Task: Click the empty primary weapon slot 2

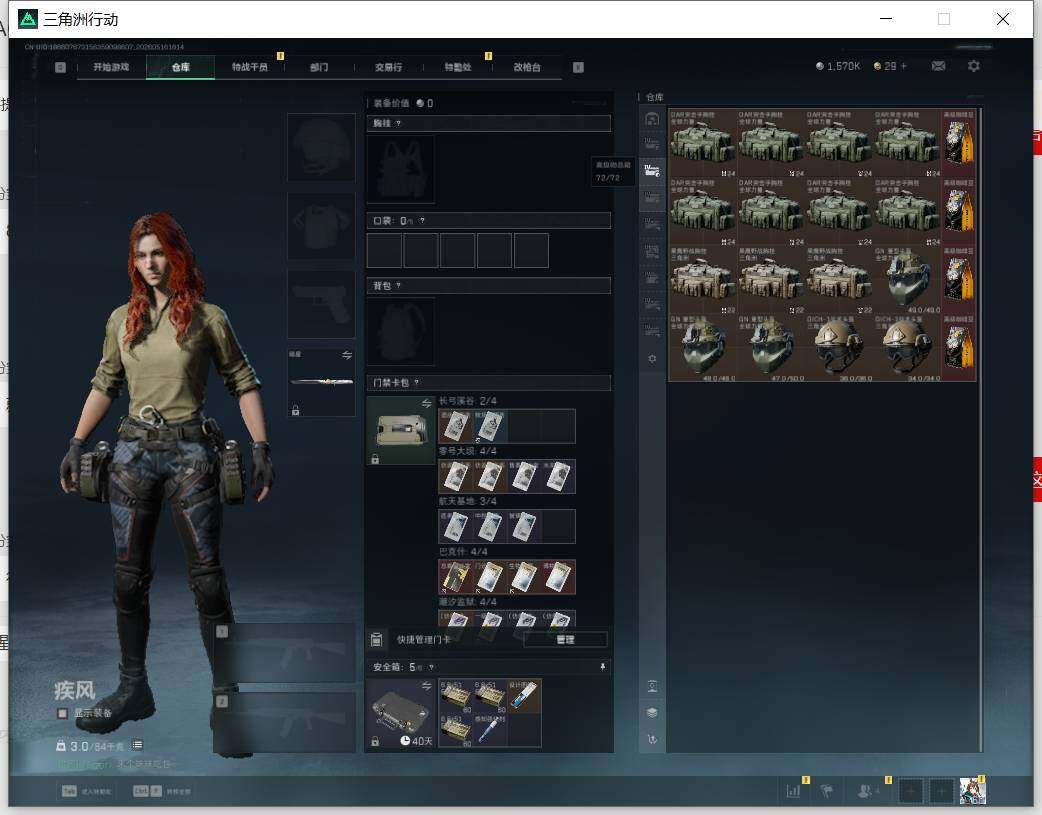Action: coord(284,723)
